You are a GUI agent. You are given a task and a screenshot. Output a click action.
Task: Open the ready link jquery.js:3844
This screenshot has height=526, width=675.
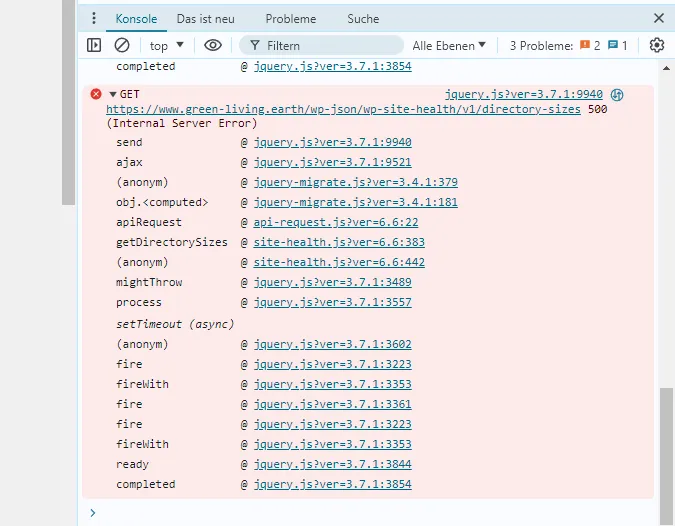pyautogui.click(x=332, y=464)
